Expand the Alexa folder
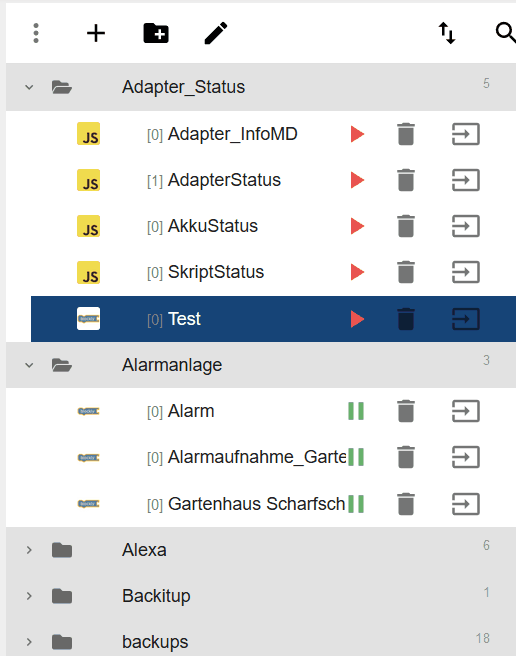The height and width of the screenshot is (656, 516). pyautogui.click(x=29, y=550)
